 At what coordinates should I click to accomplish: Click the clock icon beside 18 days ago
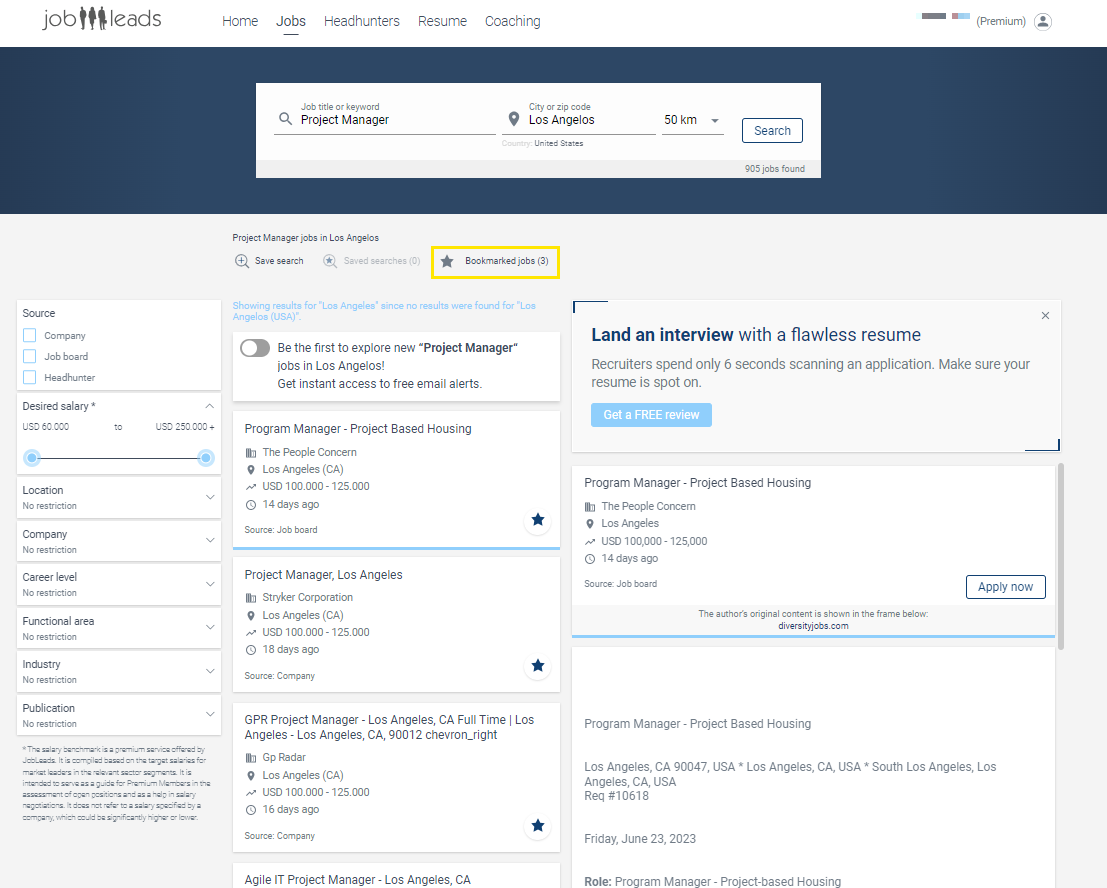coord(251,650)
